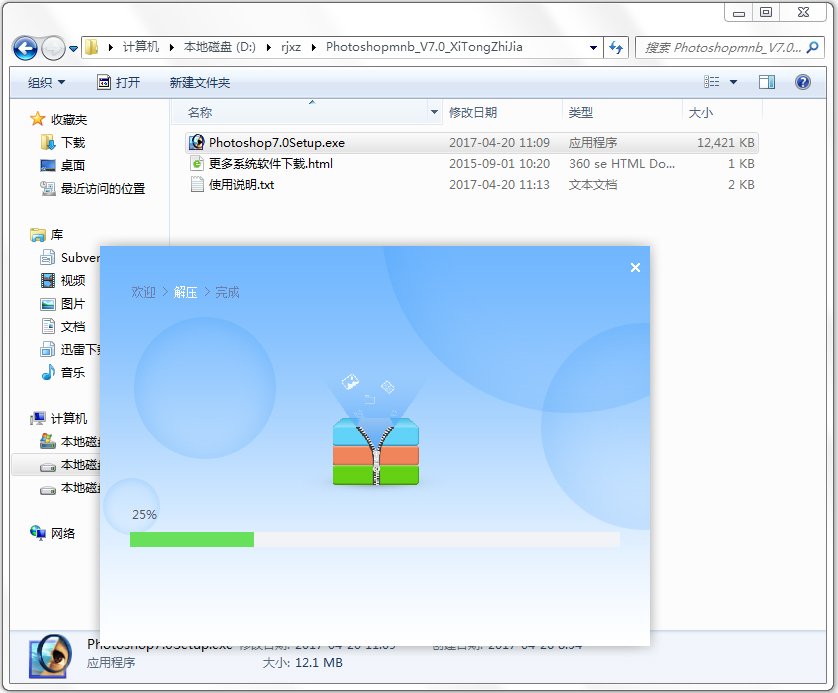Click the Forward navigation arrow
838x693 pixels.
tap(53, 49)
